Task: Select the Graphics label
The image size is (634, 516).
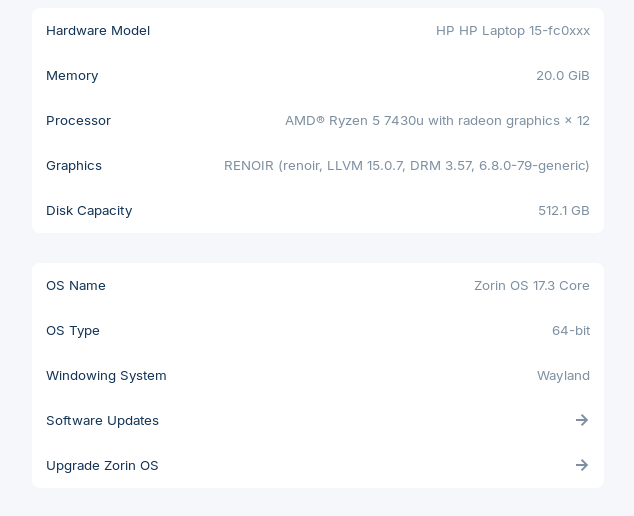Action: tap(74, 165)
